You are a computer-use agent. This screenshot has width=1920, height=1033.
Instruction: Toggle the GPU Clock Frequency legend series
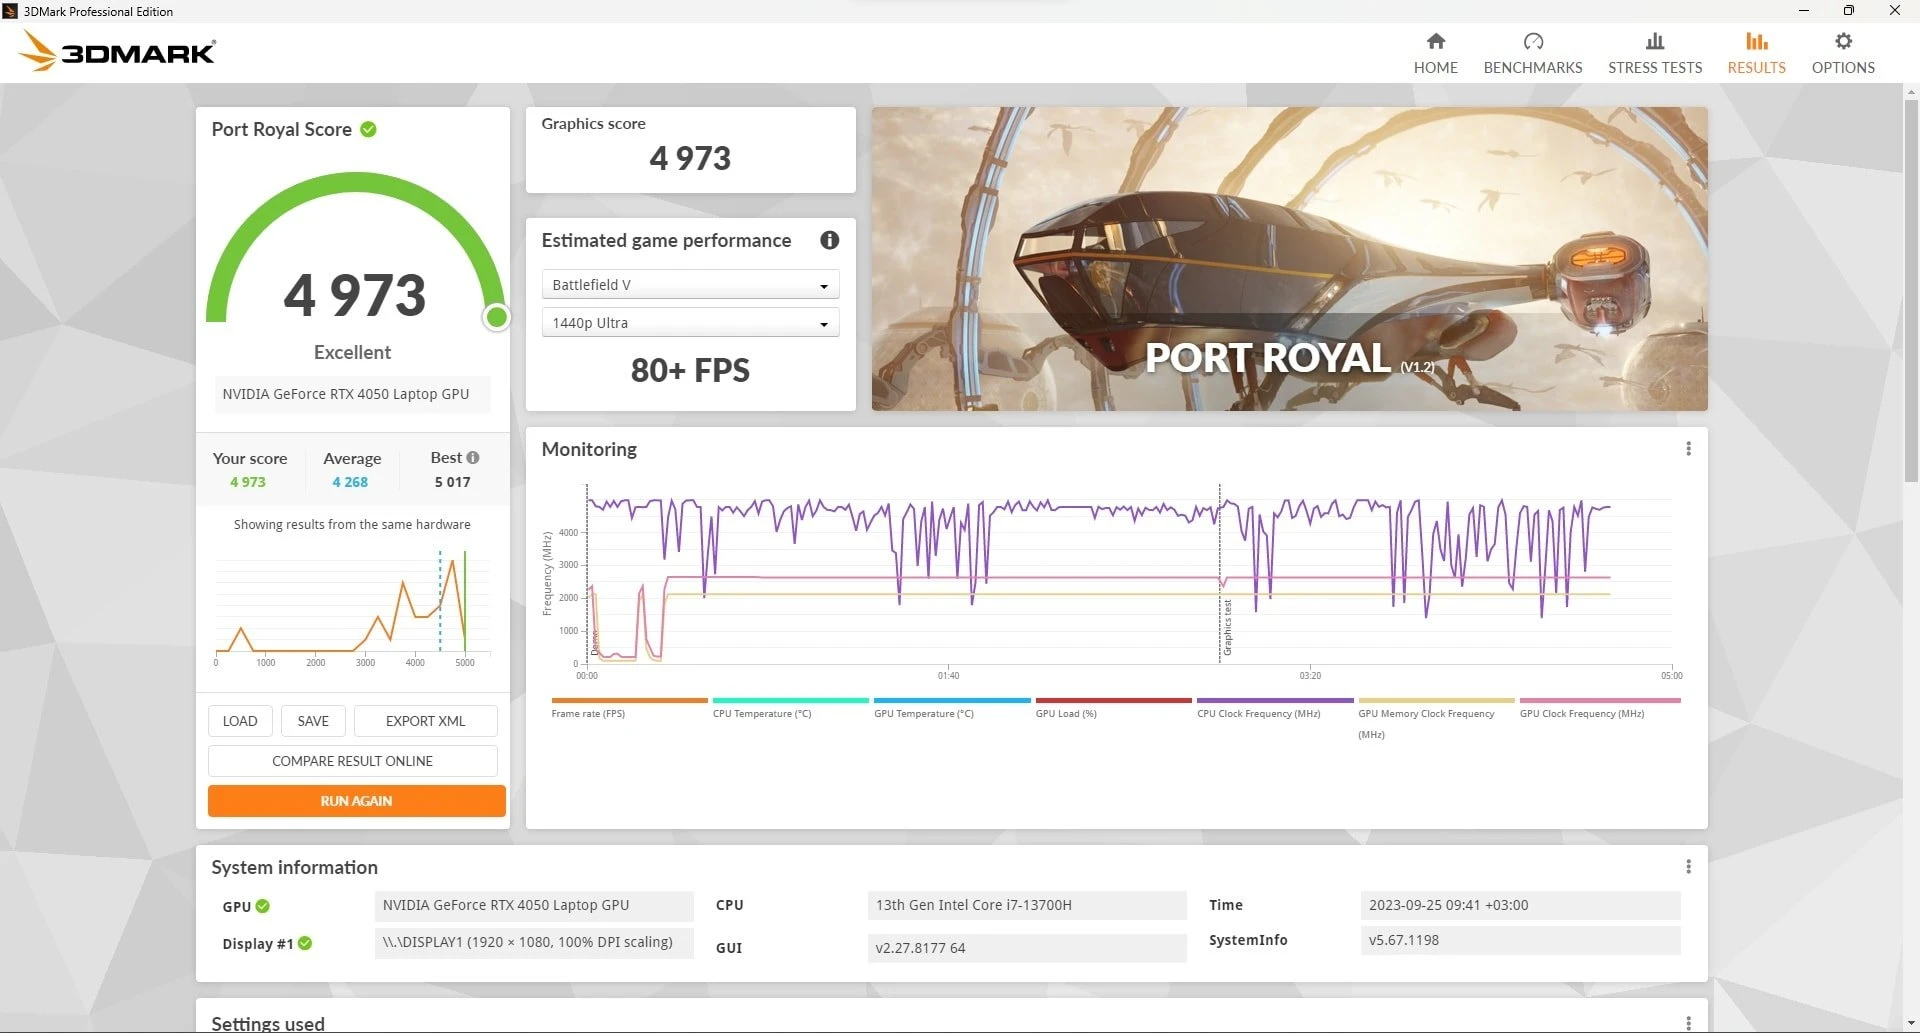[x=1599, y=708]
